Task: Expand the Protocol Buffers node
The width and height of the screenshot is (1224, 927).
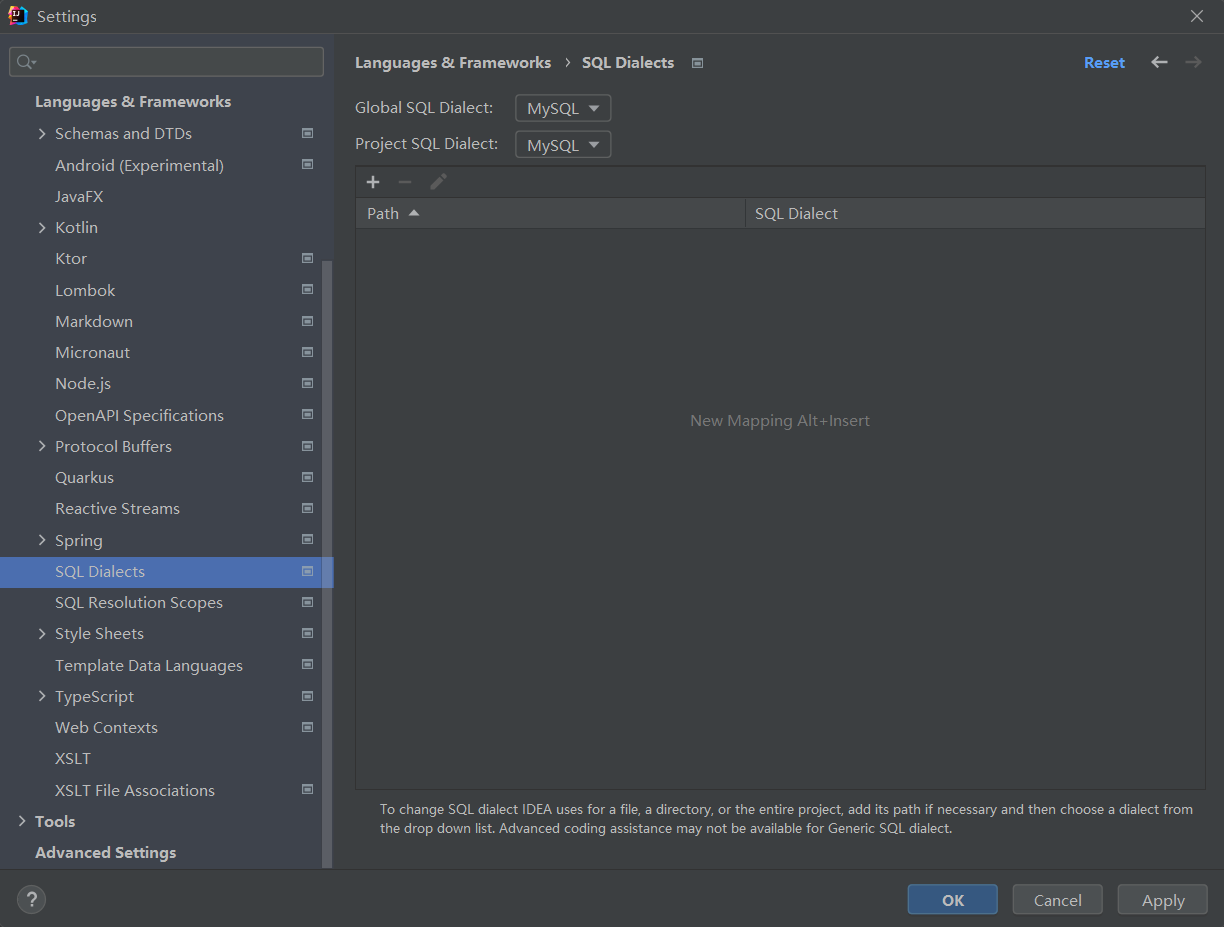Action: [x=42, y=446]
